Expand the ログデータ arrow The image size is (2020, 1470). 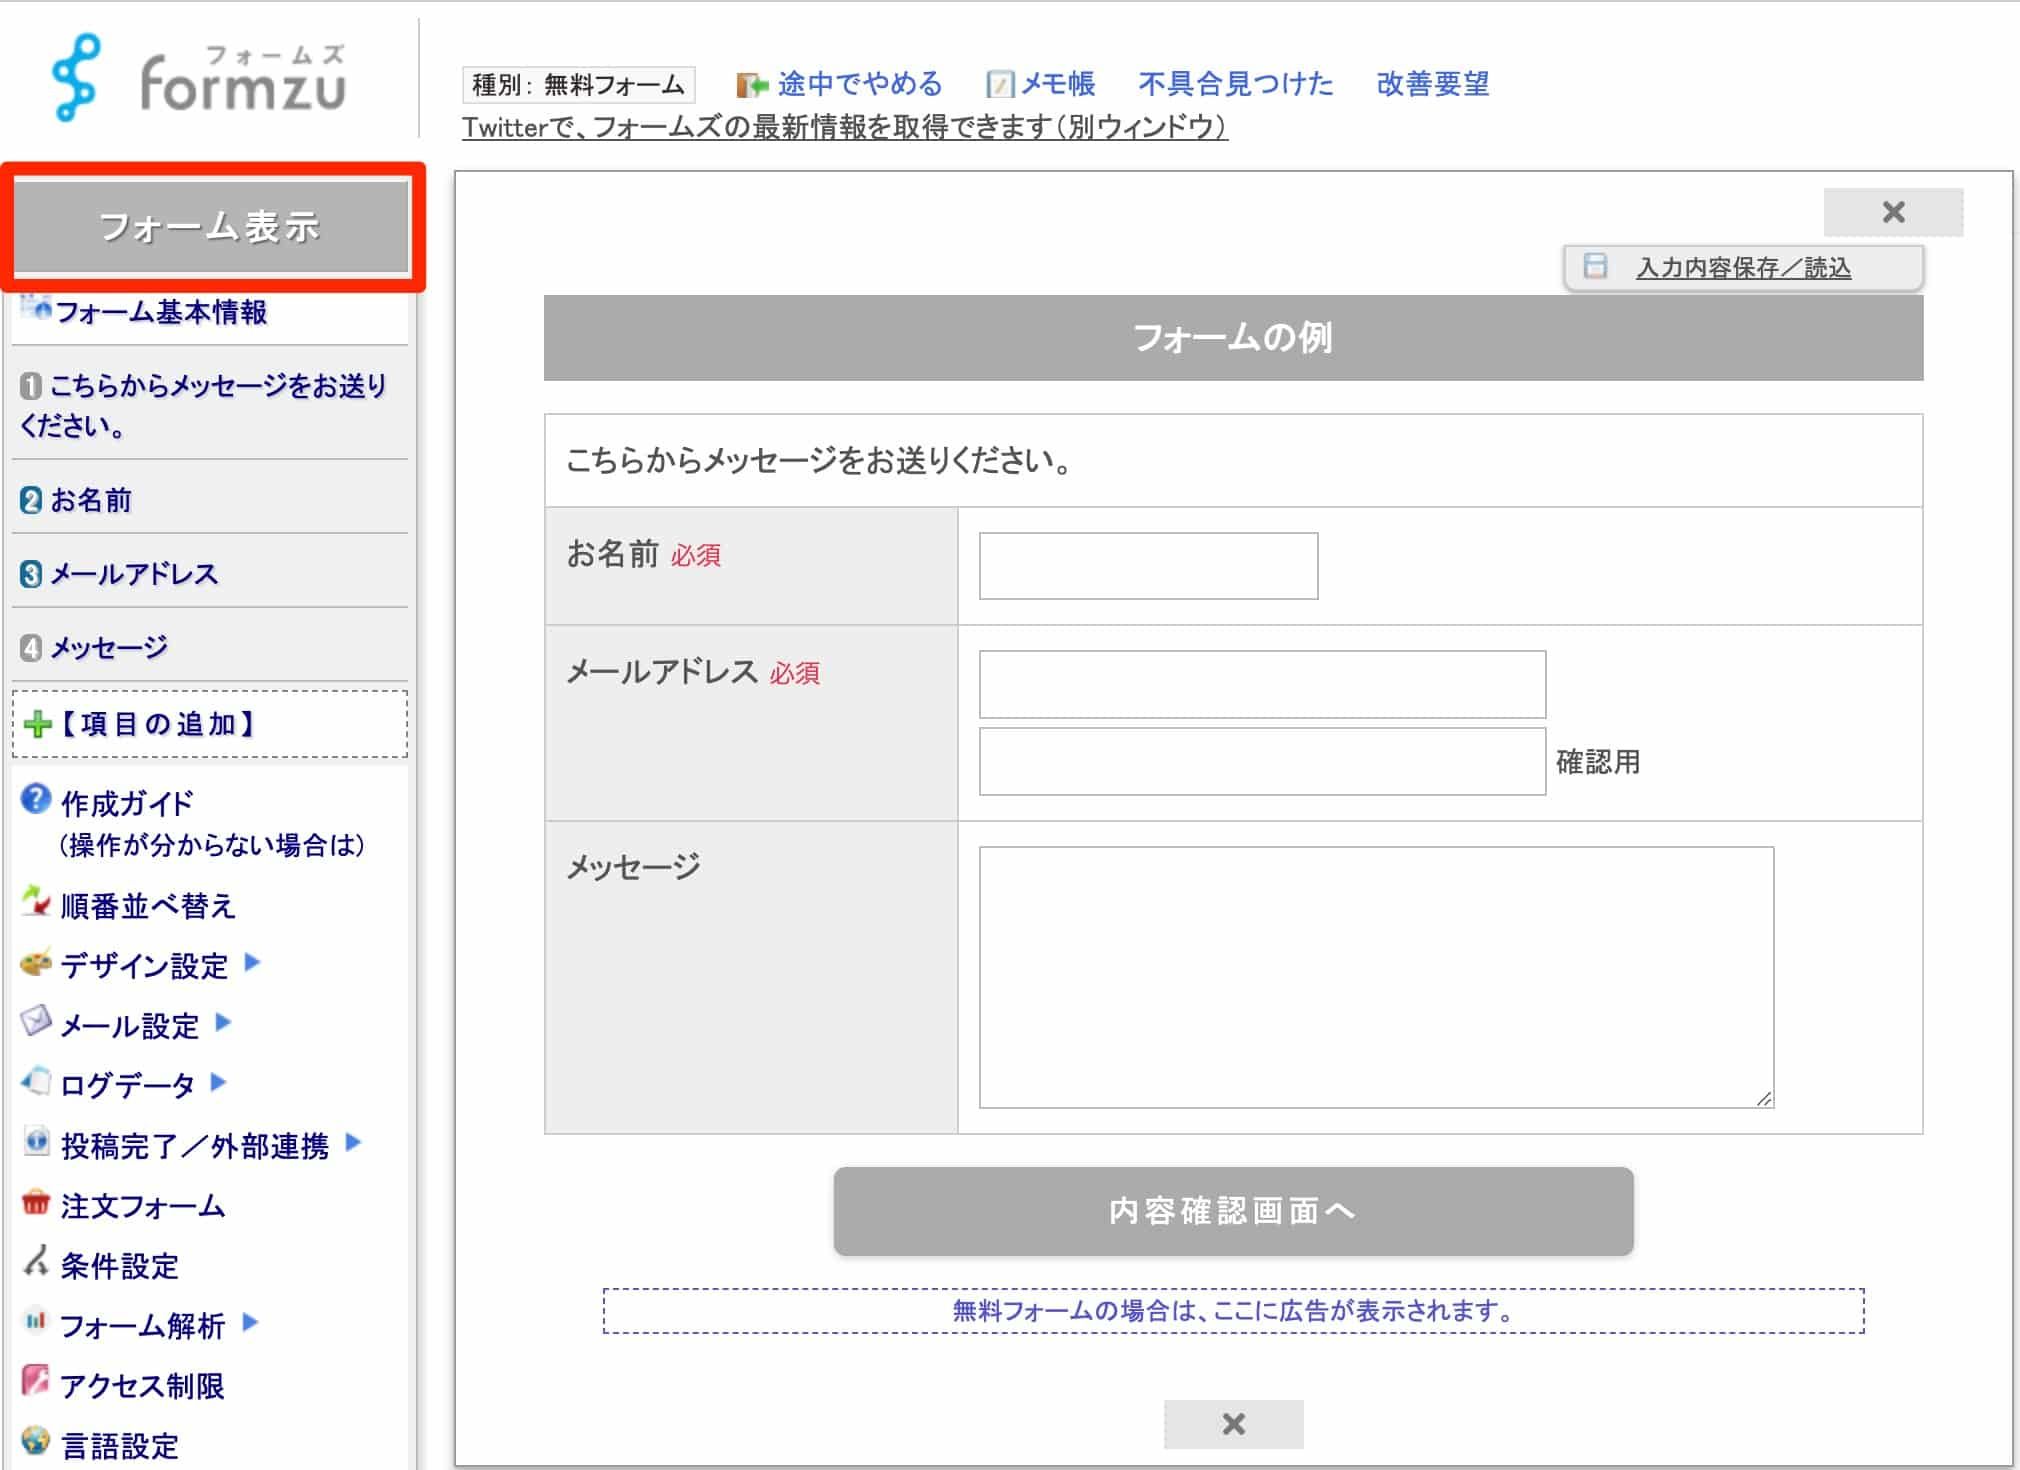click(219, 1085)
